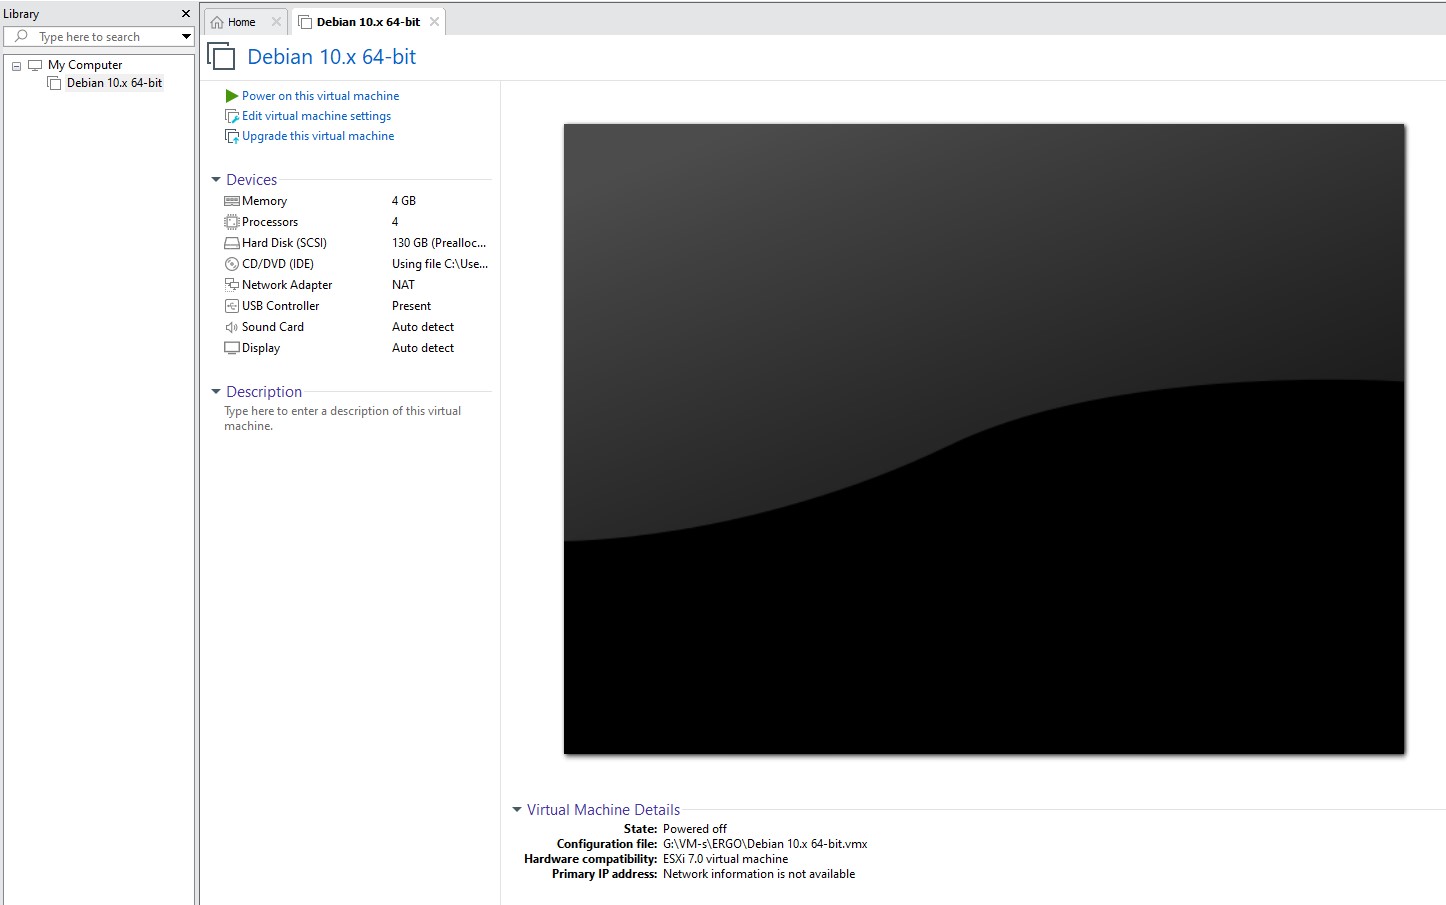Click the Sound Card speaker icon
This screenshot has height=905, width=1446.
(232, 327)
